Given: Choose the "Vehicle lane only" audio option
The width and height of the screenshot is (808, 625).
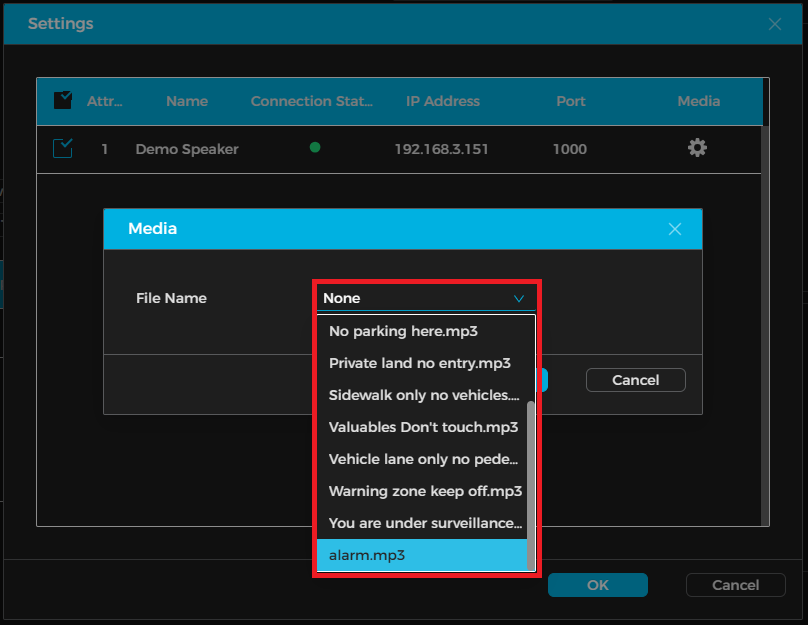Looking at the screenshot, I should [x=424, y=459].
